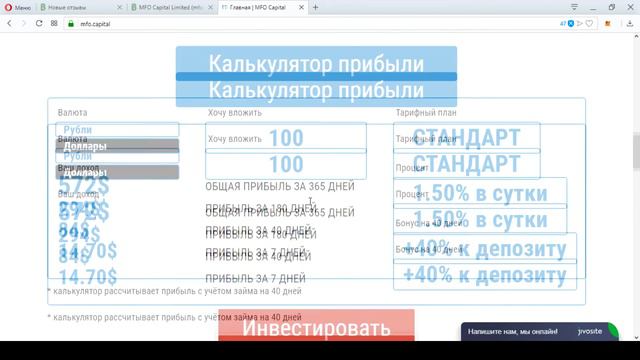
Task: Close the Новые отзывы tab
Action: pyautogui.click(x=120, y=7)
